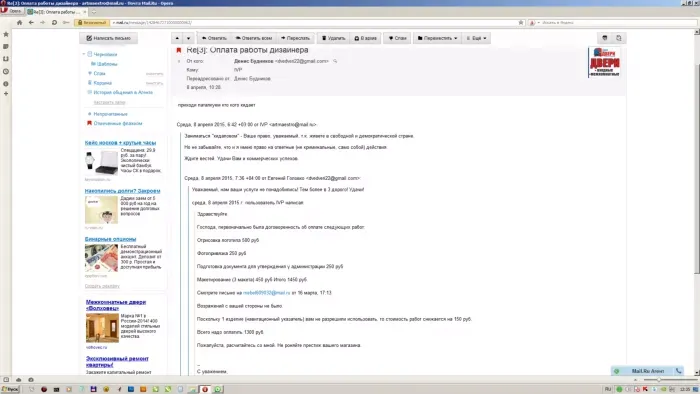Click the search icon beside sender address
The height and width of the screenshot is (394, 700).
pos(335,61)
